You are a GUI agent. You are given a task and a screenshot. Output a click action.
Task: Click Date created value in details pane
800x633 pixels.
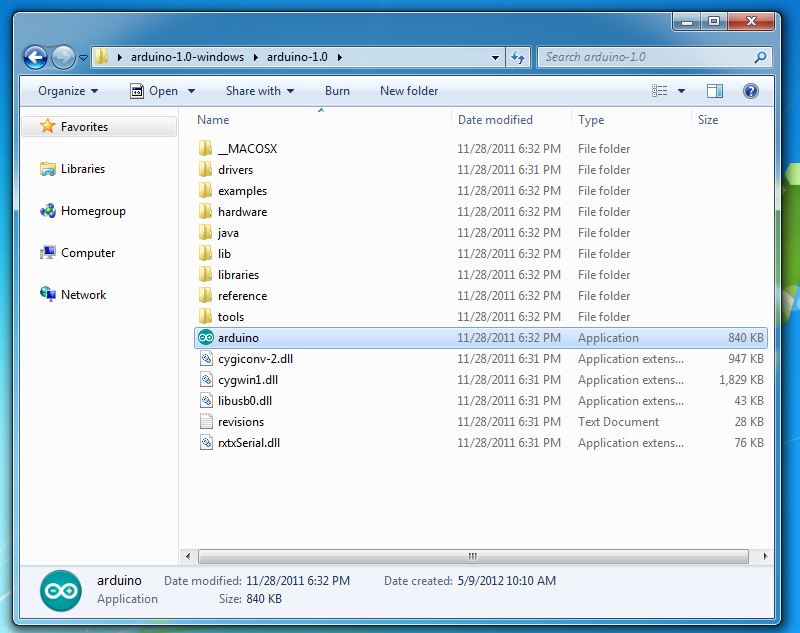[x=507, y=581]
